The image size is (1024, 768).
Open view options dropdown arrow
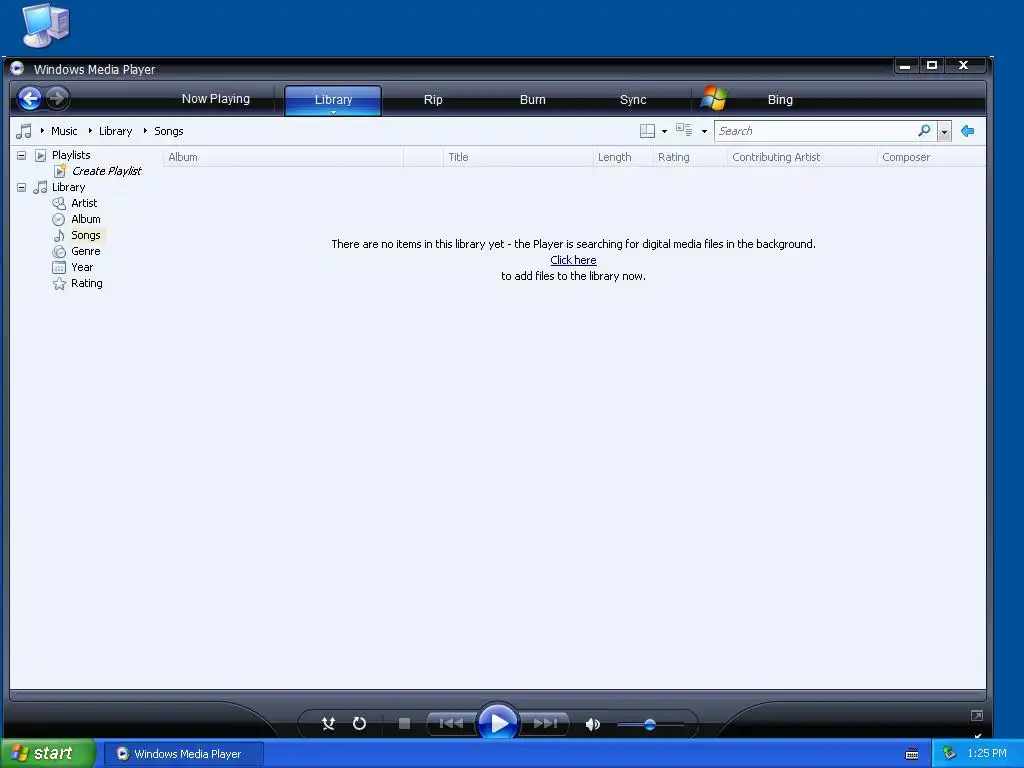(x=704, y=131)
